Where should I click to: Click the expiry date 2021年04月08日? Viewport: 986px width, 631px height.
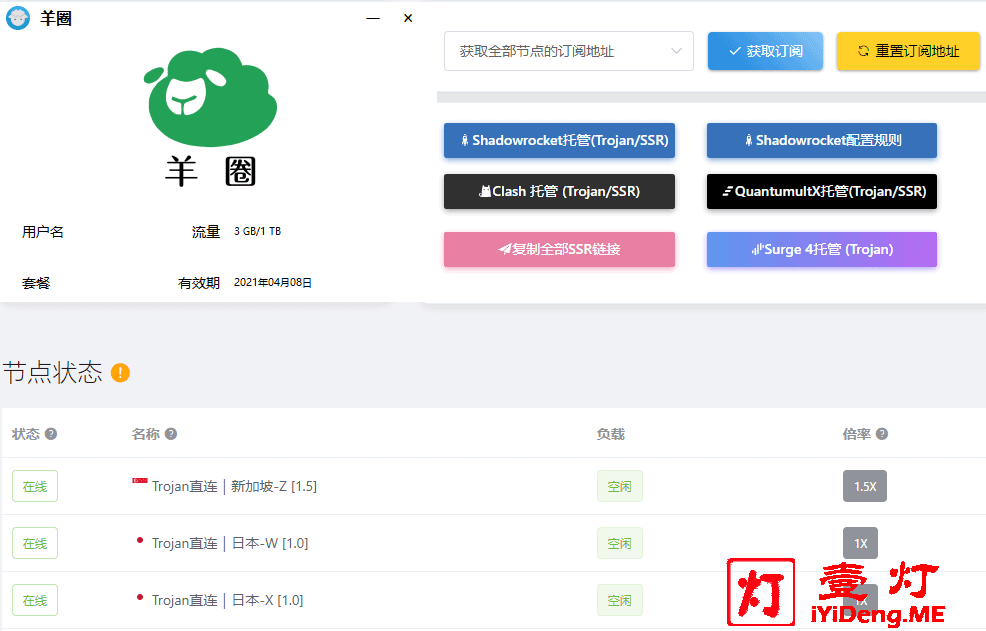(273, 282)
